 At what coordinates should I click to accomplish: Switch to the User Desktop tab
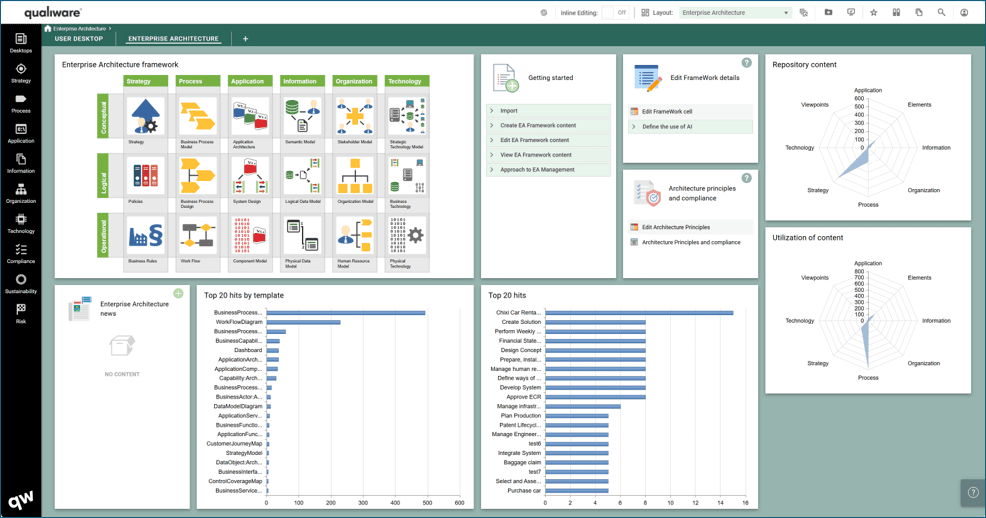[79, 39]
